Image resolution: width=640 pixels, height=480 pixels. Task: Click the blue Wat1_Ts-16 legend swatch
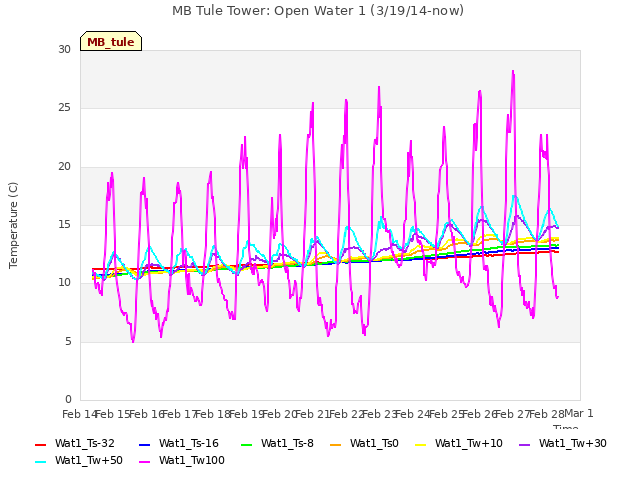144,444
